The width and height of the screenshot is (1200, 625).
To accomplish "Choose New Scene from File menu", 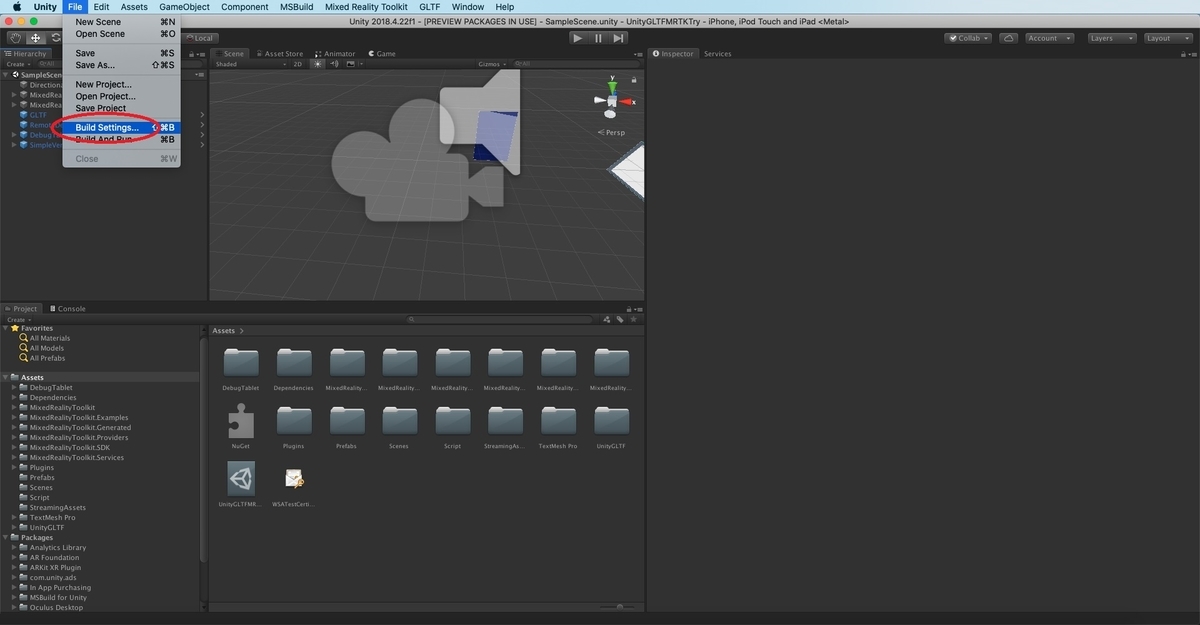I will point(121,22).
